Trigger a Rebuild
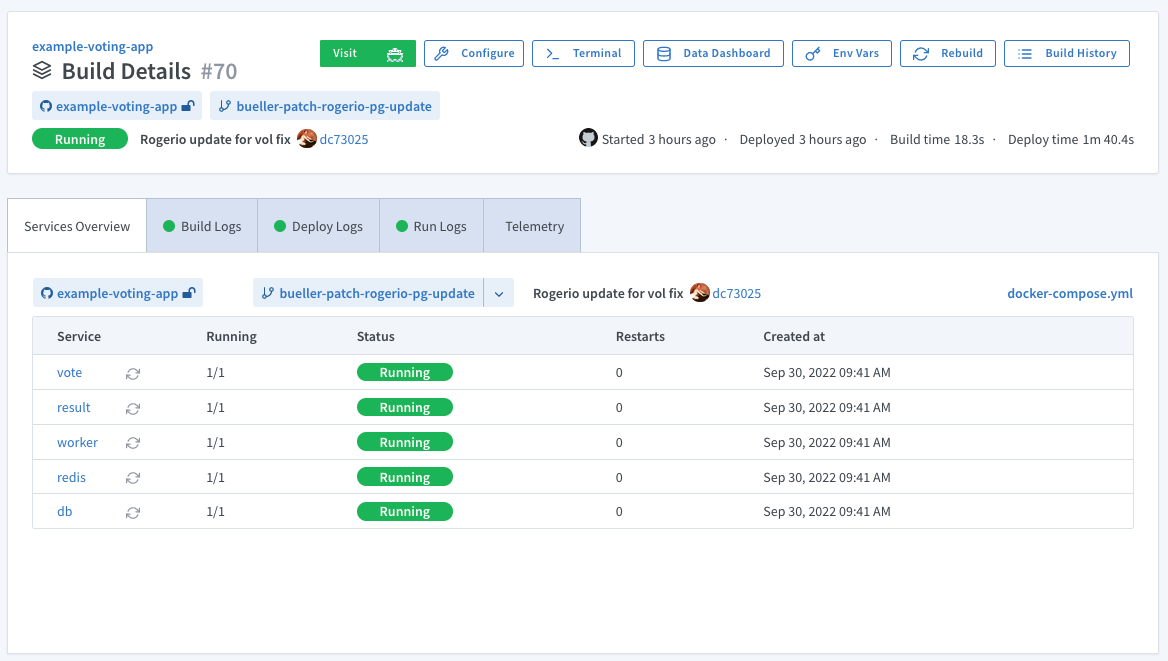The width and height of the screenshot is (1168, 661). tap(948, 54)
